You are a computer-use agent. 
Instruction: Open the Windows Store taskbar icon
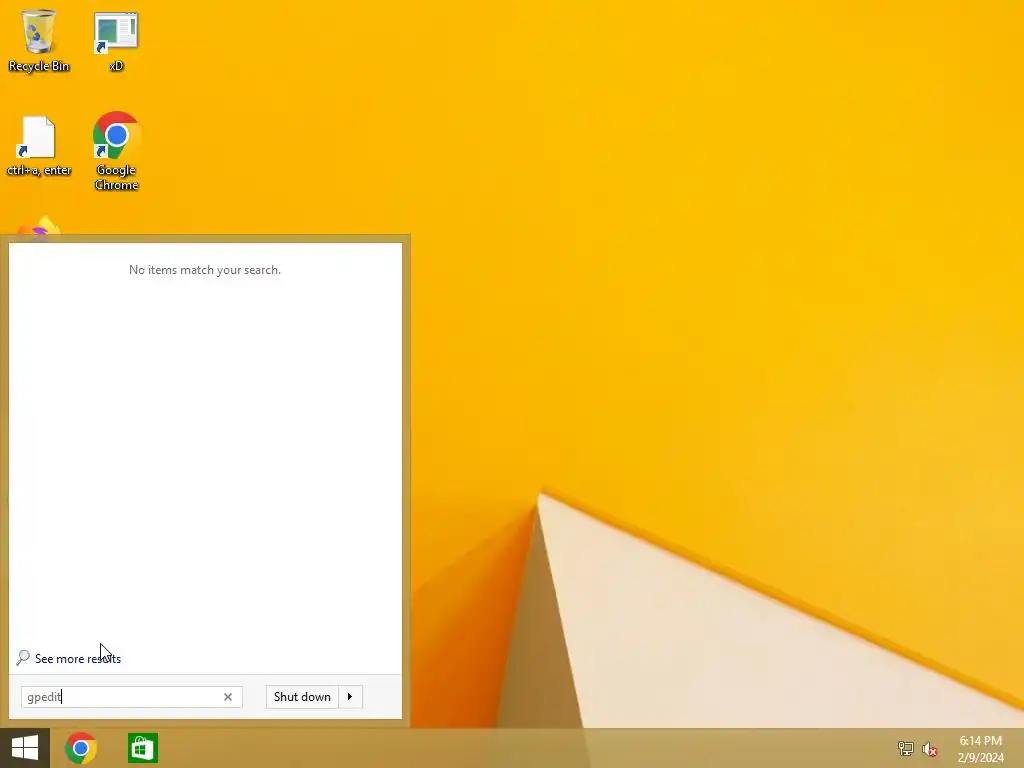click(142, 748)
